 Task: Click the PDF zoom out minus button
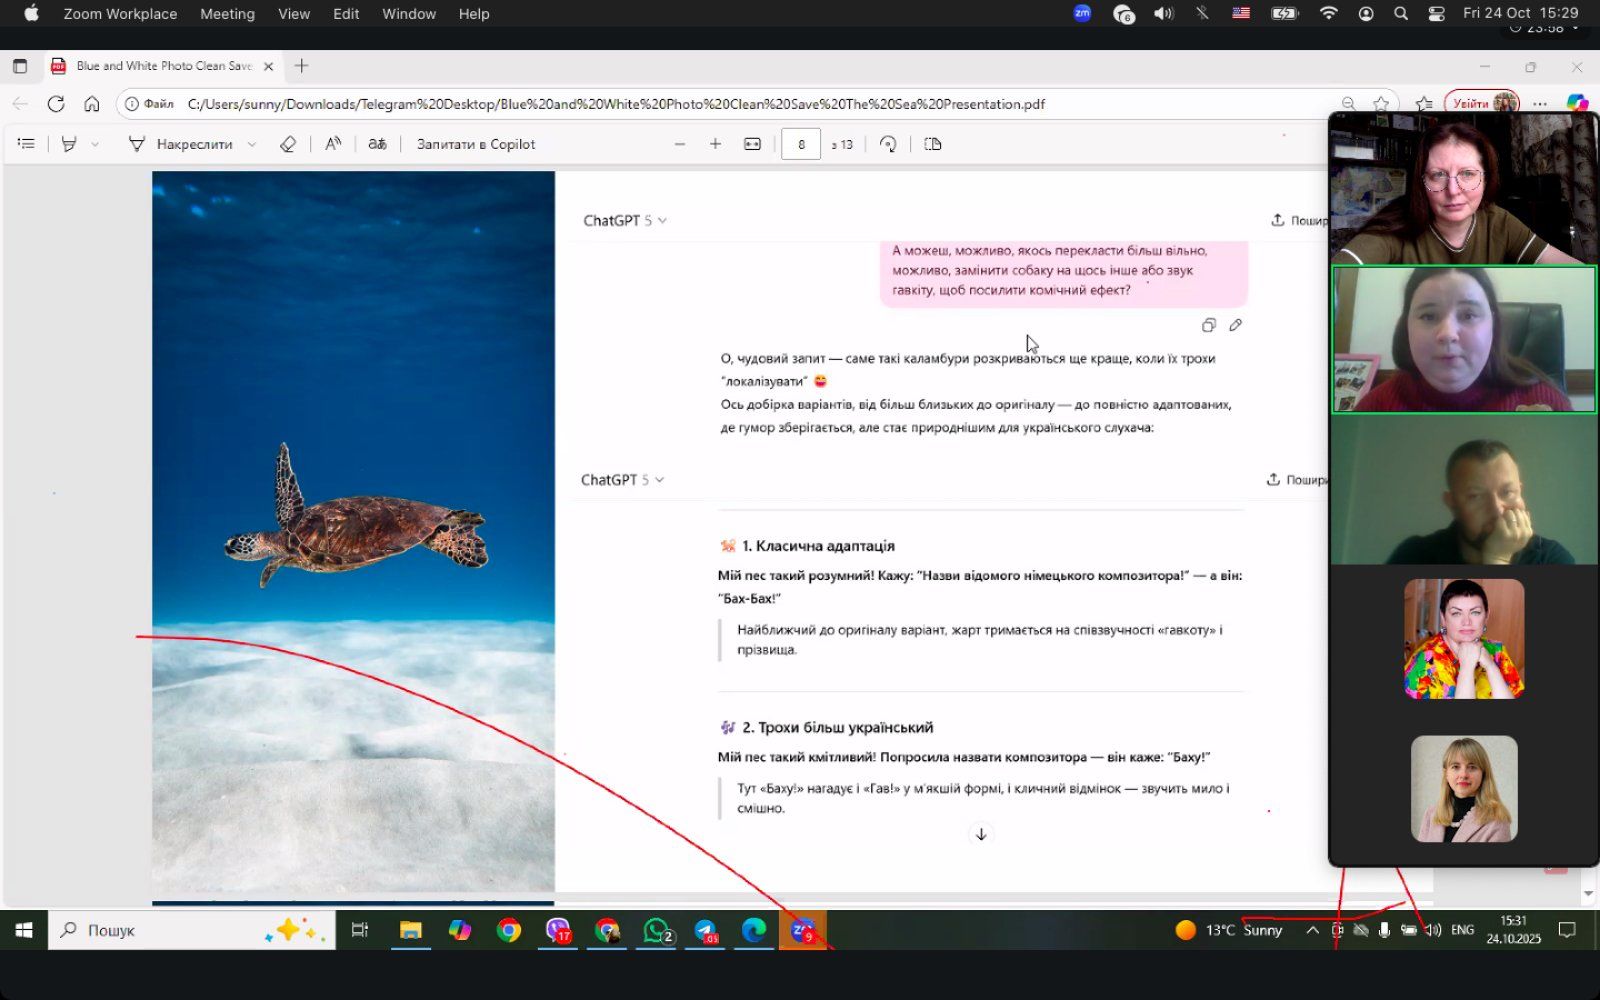[x=680, y=144]
